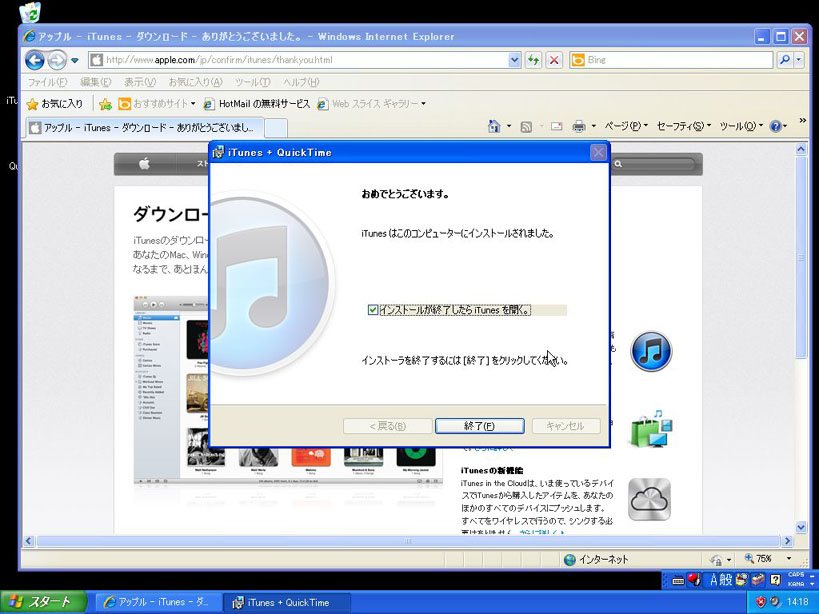Click the apple.com address bar
Image resolution: width=819 pixels, height=614 pixels.
298,60
